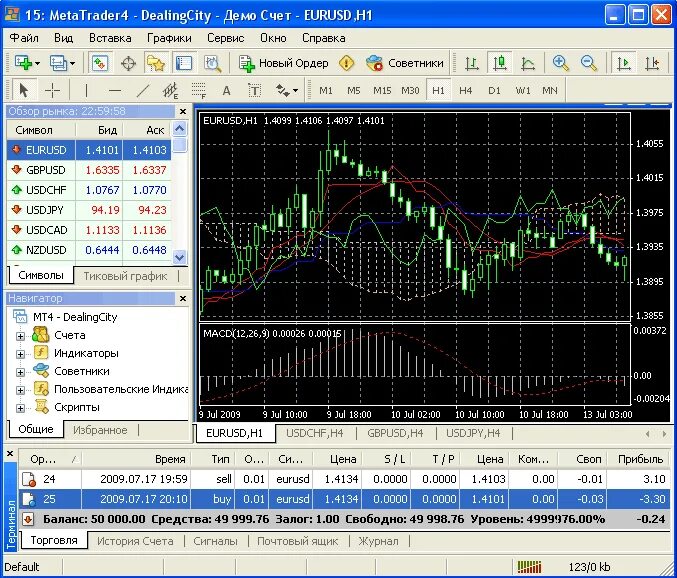Viewport: 677px width, 578px height.
Task: Open the Strategy Tester icon
Action: click(x=212, y=63)
